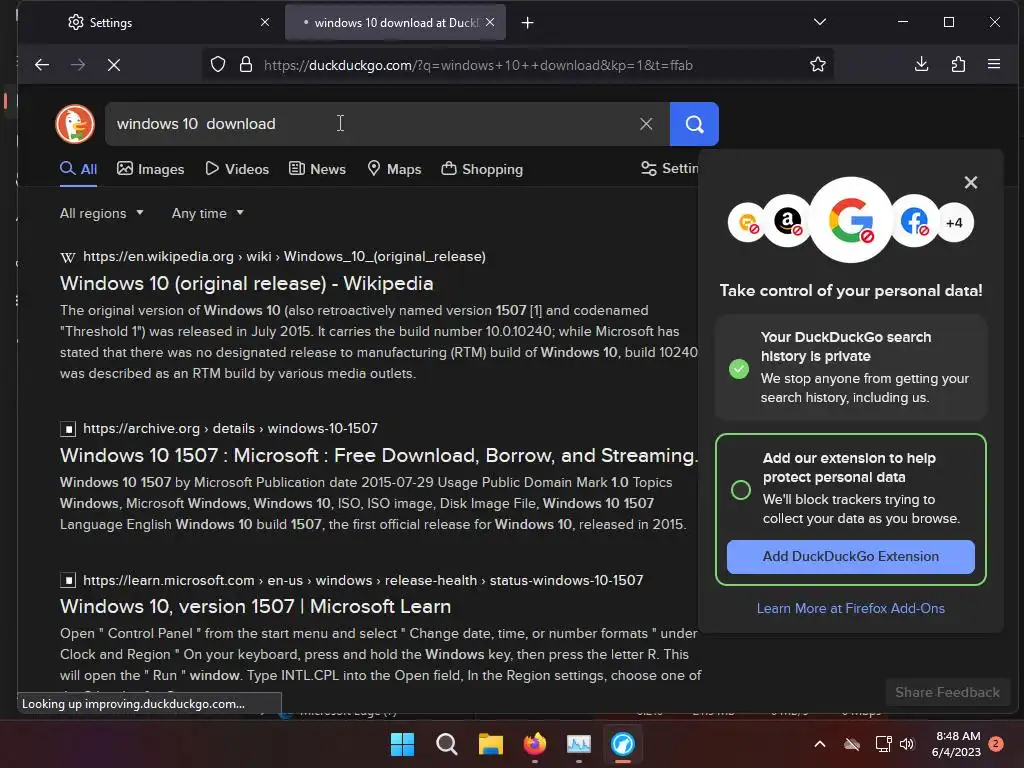
Task: Stop loading the page
Action: click(x=114, y=65)
